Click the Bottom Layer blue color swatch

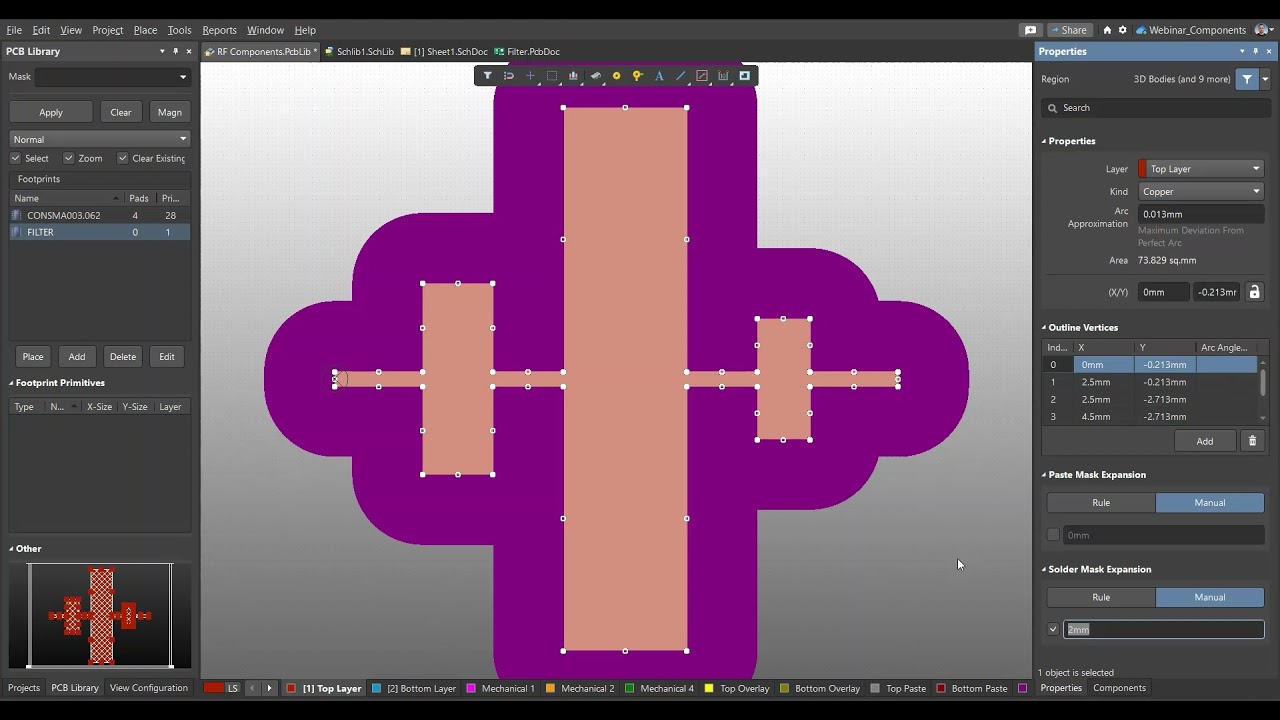[377, 688]
